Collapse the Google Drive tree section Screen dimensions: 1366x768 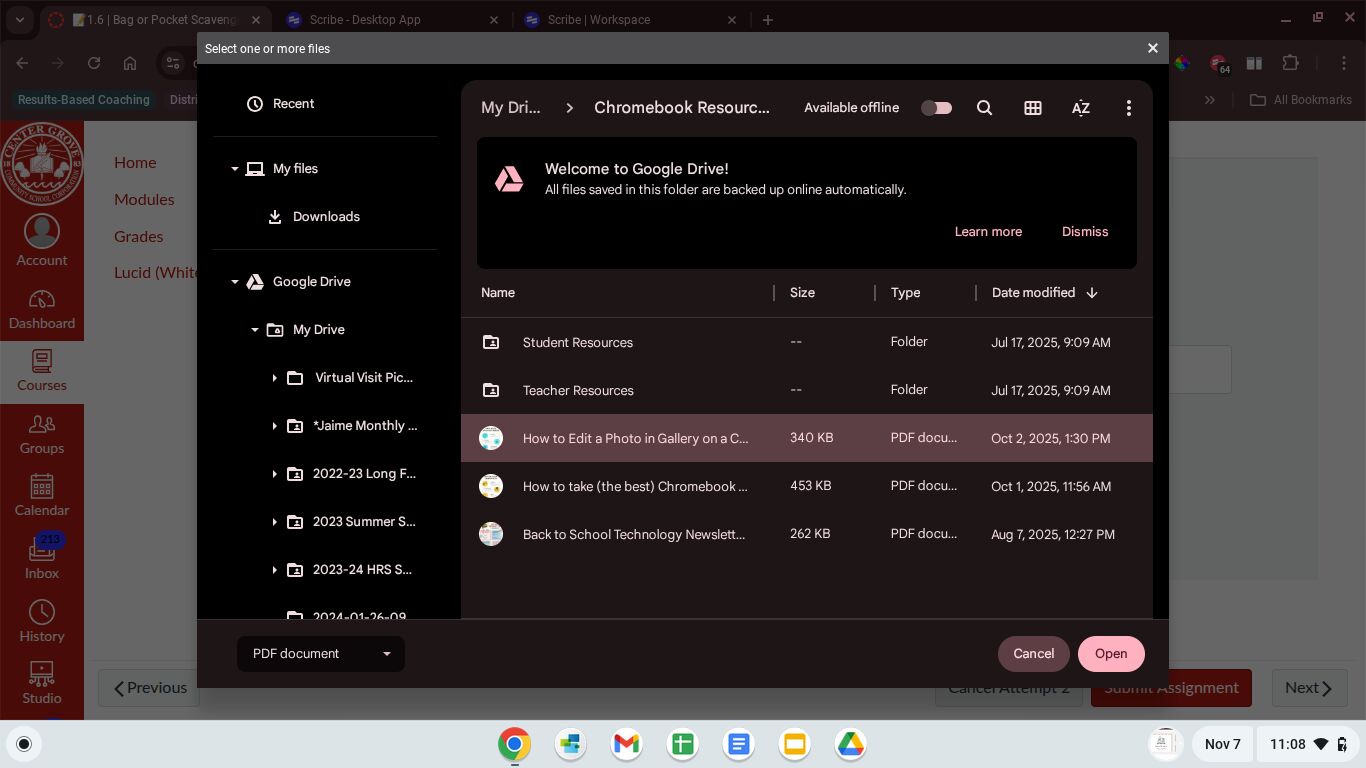[235, 282]
